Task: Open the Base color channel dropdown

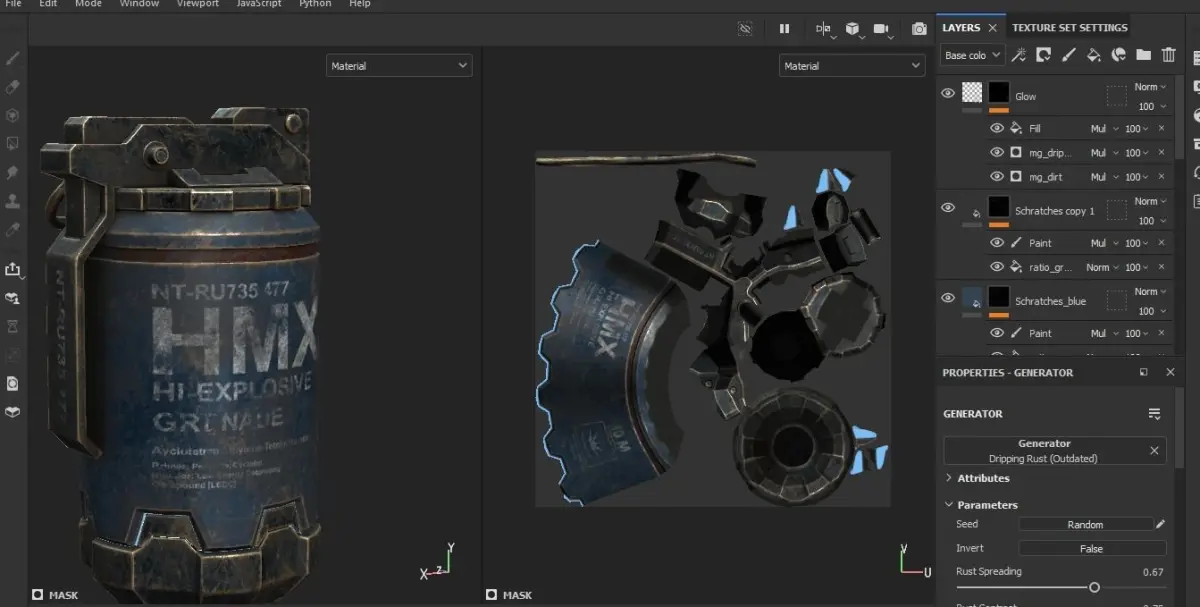Action: click(972, 55)
